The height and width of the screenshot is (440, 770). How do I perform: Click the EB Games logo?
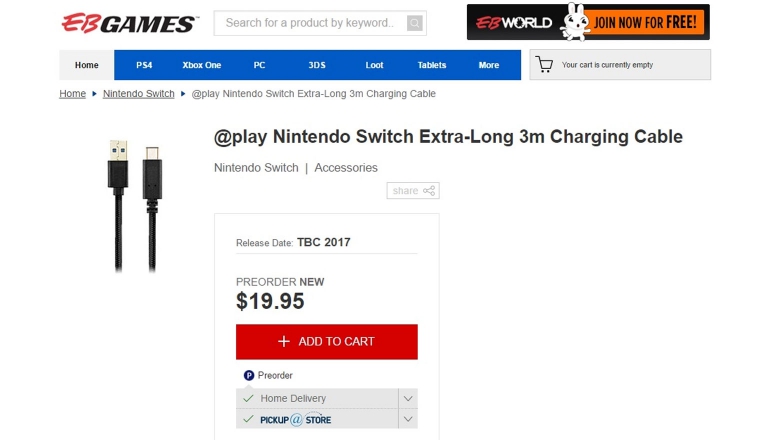tap(128, 22)
